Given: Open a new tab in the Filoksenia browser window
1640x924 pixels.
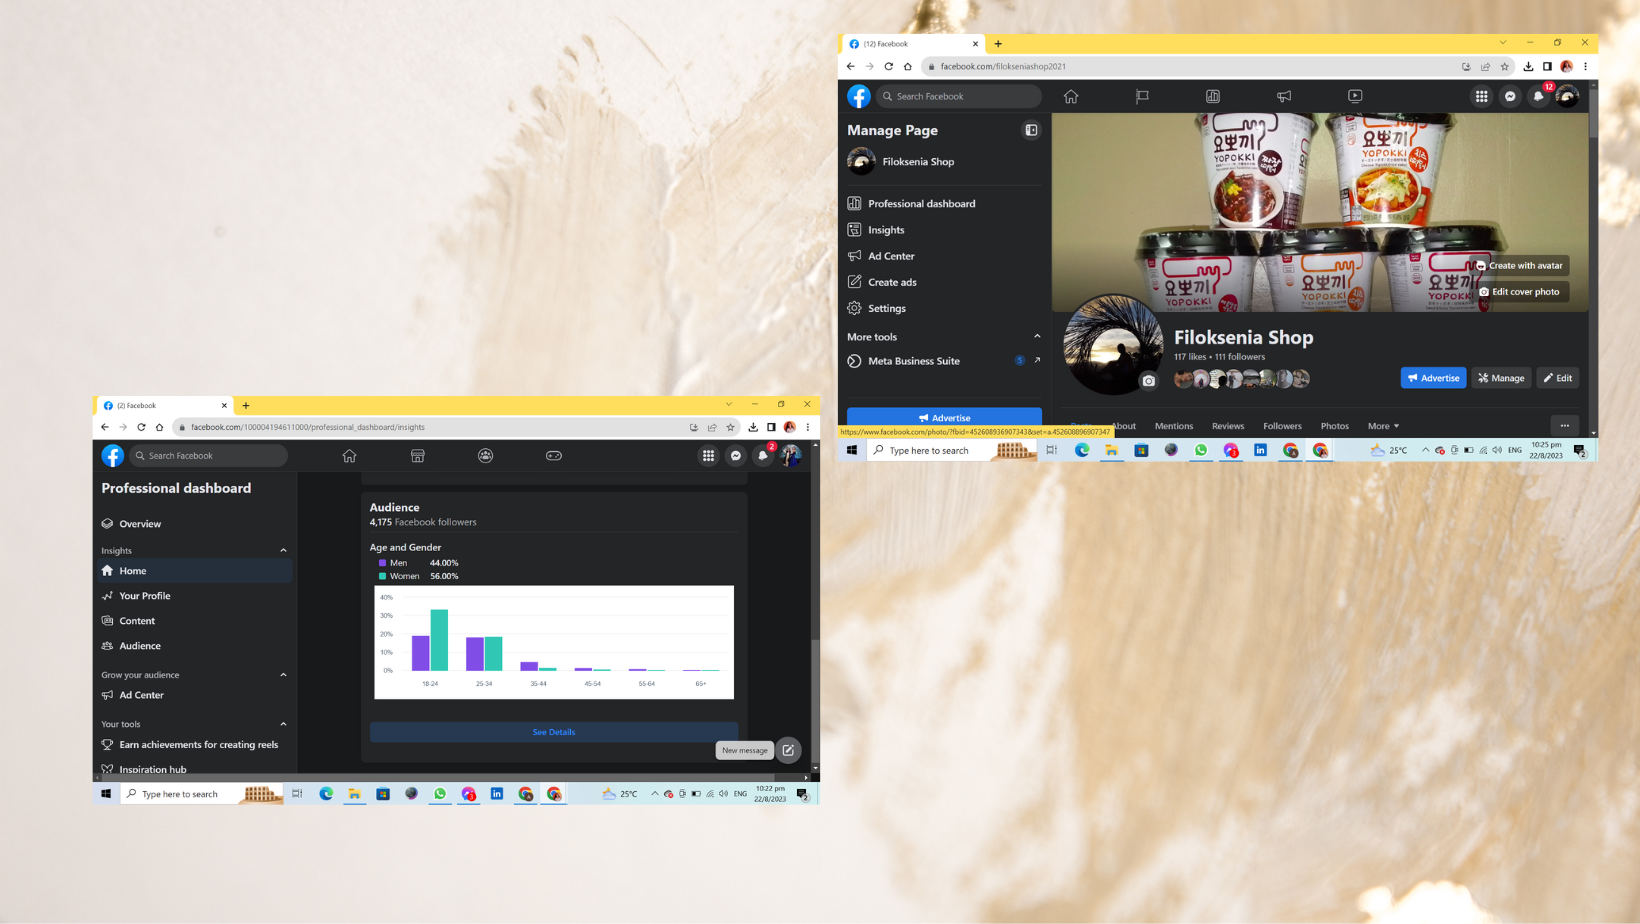Looking at the screenshot, I should point(998,44).
